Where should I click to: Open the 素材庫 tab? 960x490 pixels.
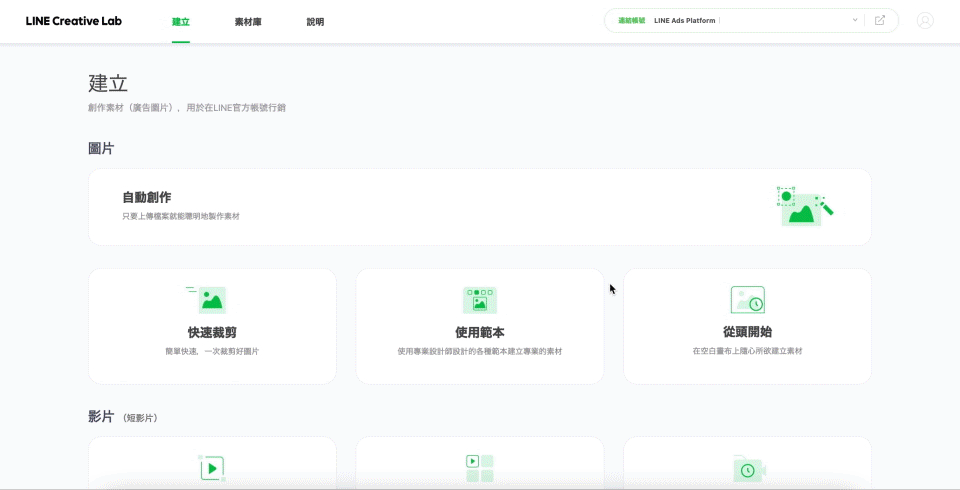pos(248,21)
